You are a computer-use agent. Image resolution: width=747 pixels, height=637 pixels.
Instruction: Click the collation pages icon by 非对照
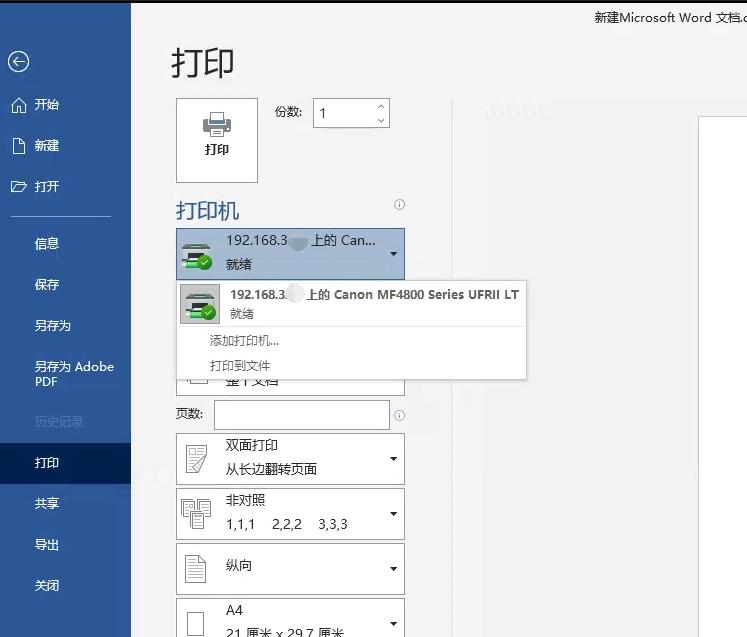tap(196, 514)
